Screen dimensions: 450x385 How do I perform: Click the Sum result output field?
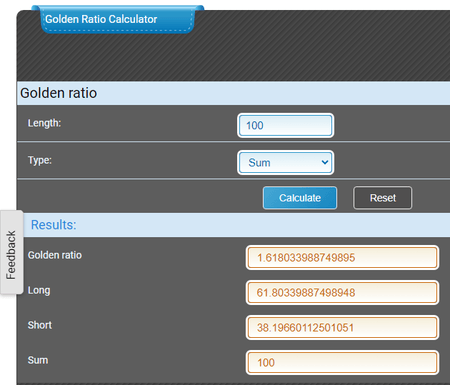pyautogui.click(x=342, y=363)
